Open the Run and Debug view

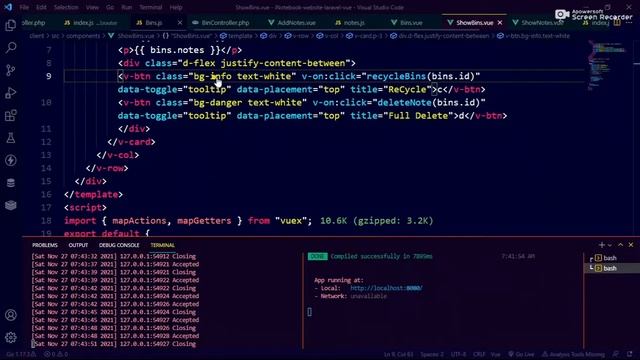click(x=11, y=93)
